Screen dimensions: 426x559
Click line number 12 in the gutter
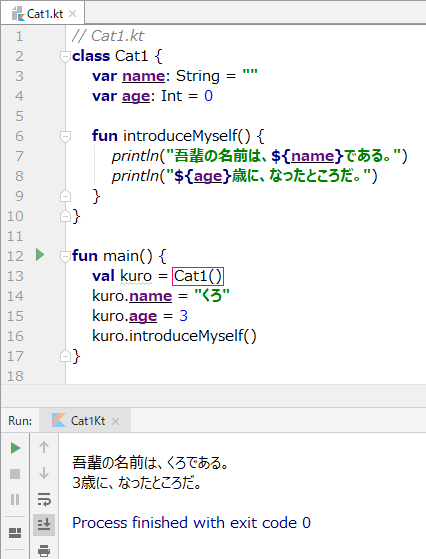coord(15,256)
